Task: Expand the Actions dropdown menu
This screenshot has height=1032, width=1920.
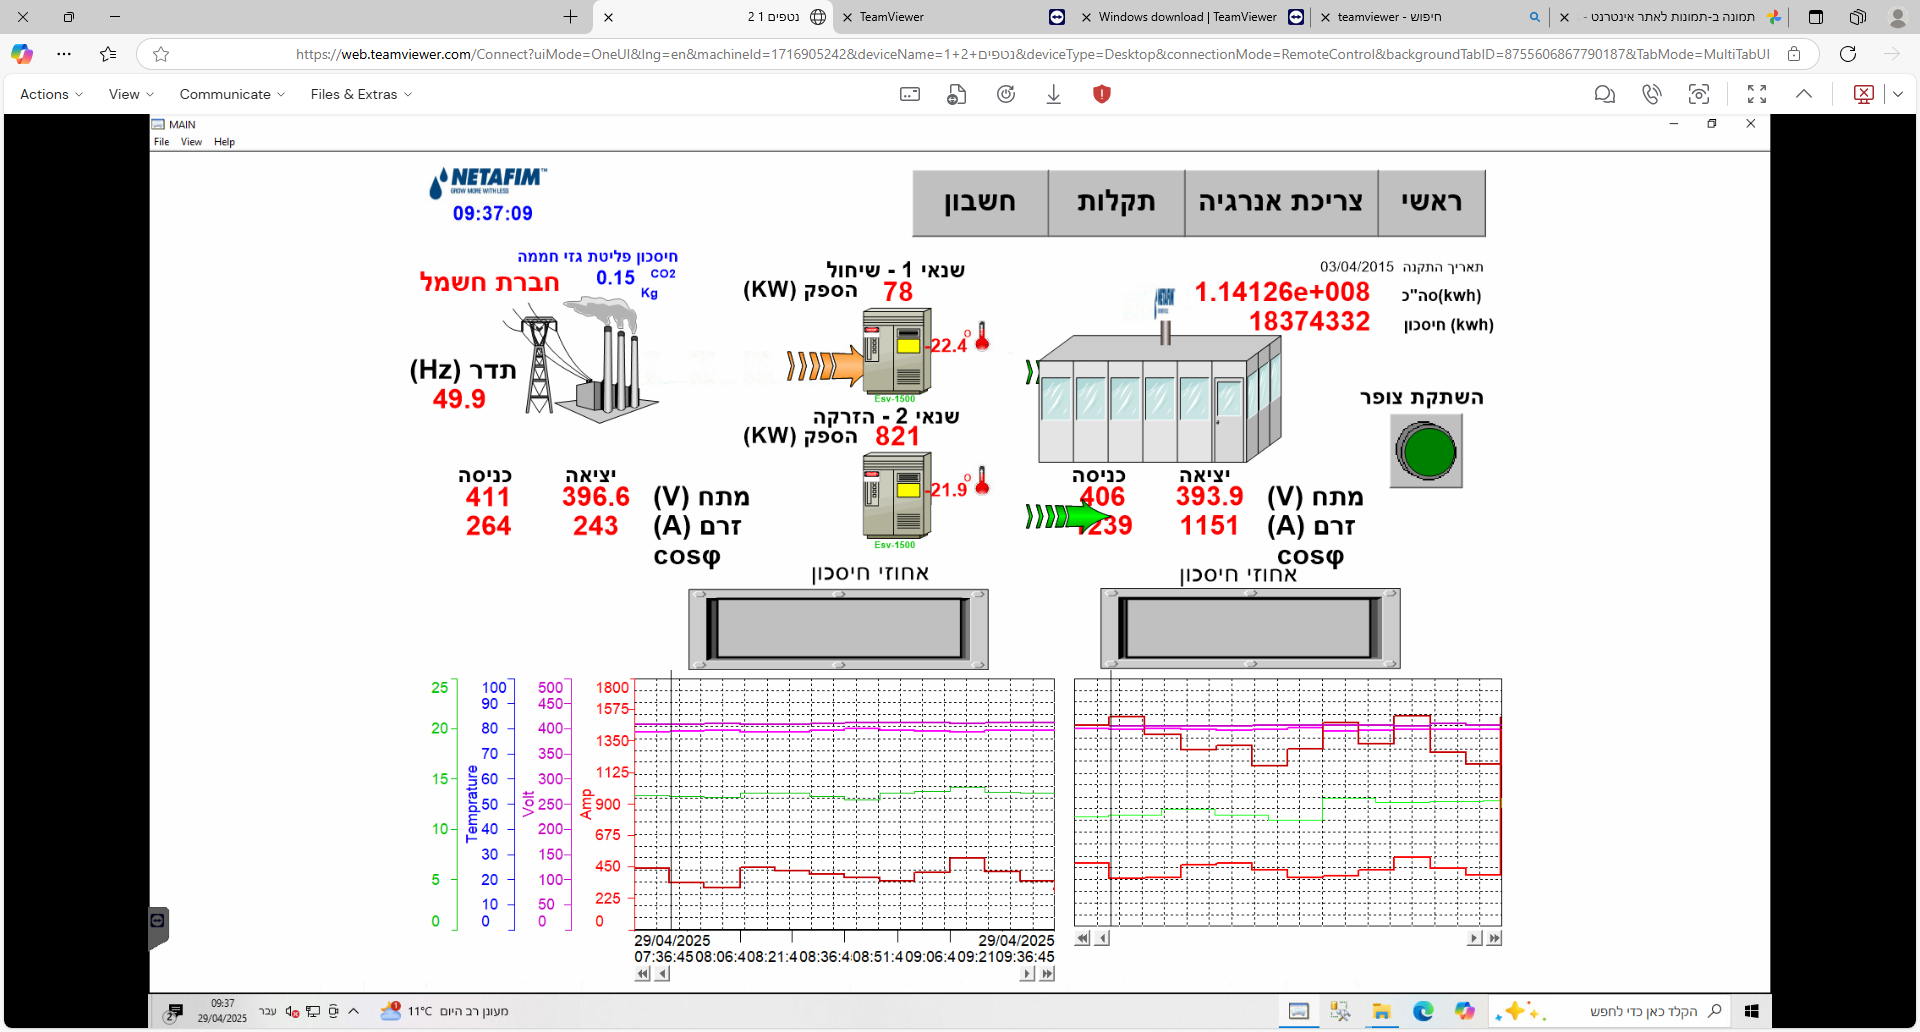Action: coord(51,94)
